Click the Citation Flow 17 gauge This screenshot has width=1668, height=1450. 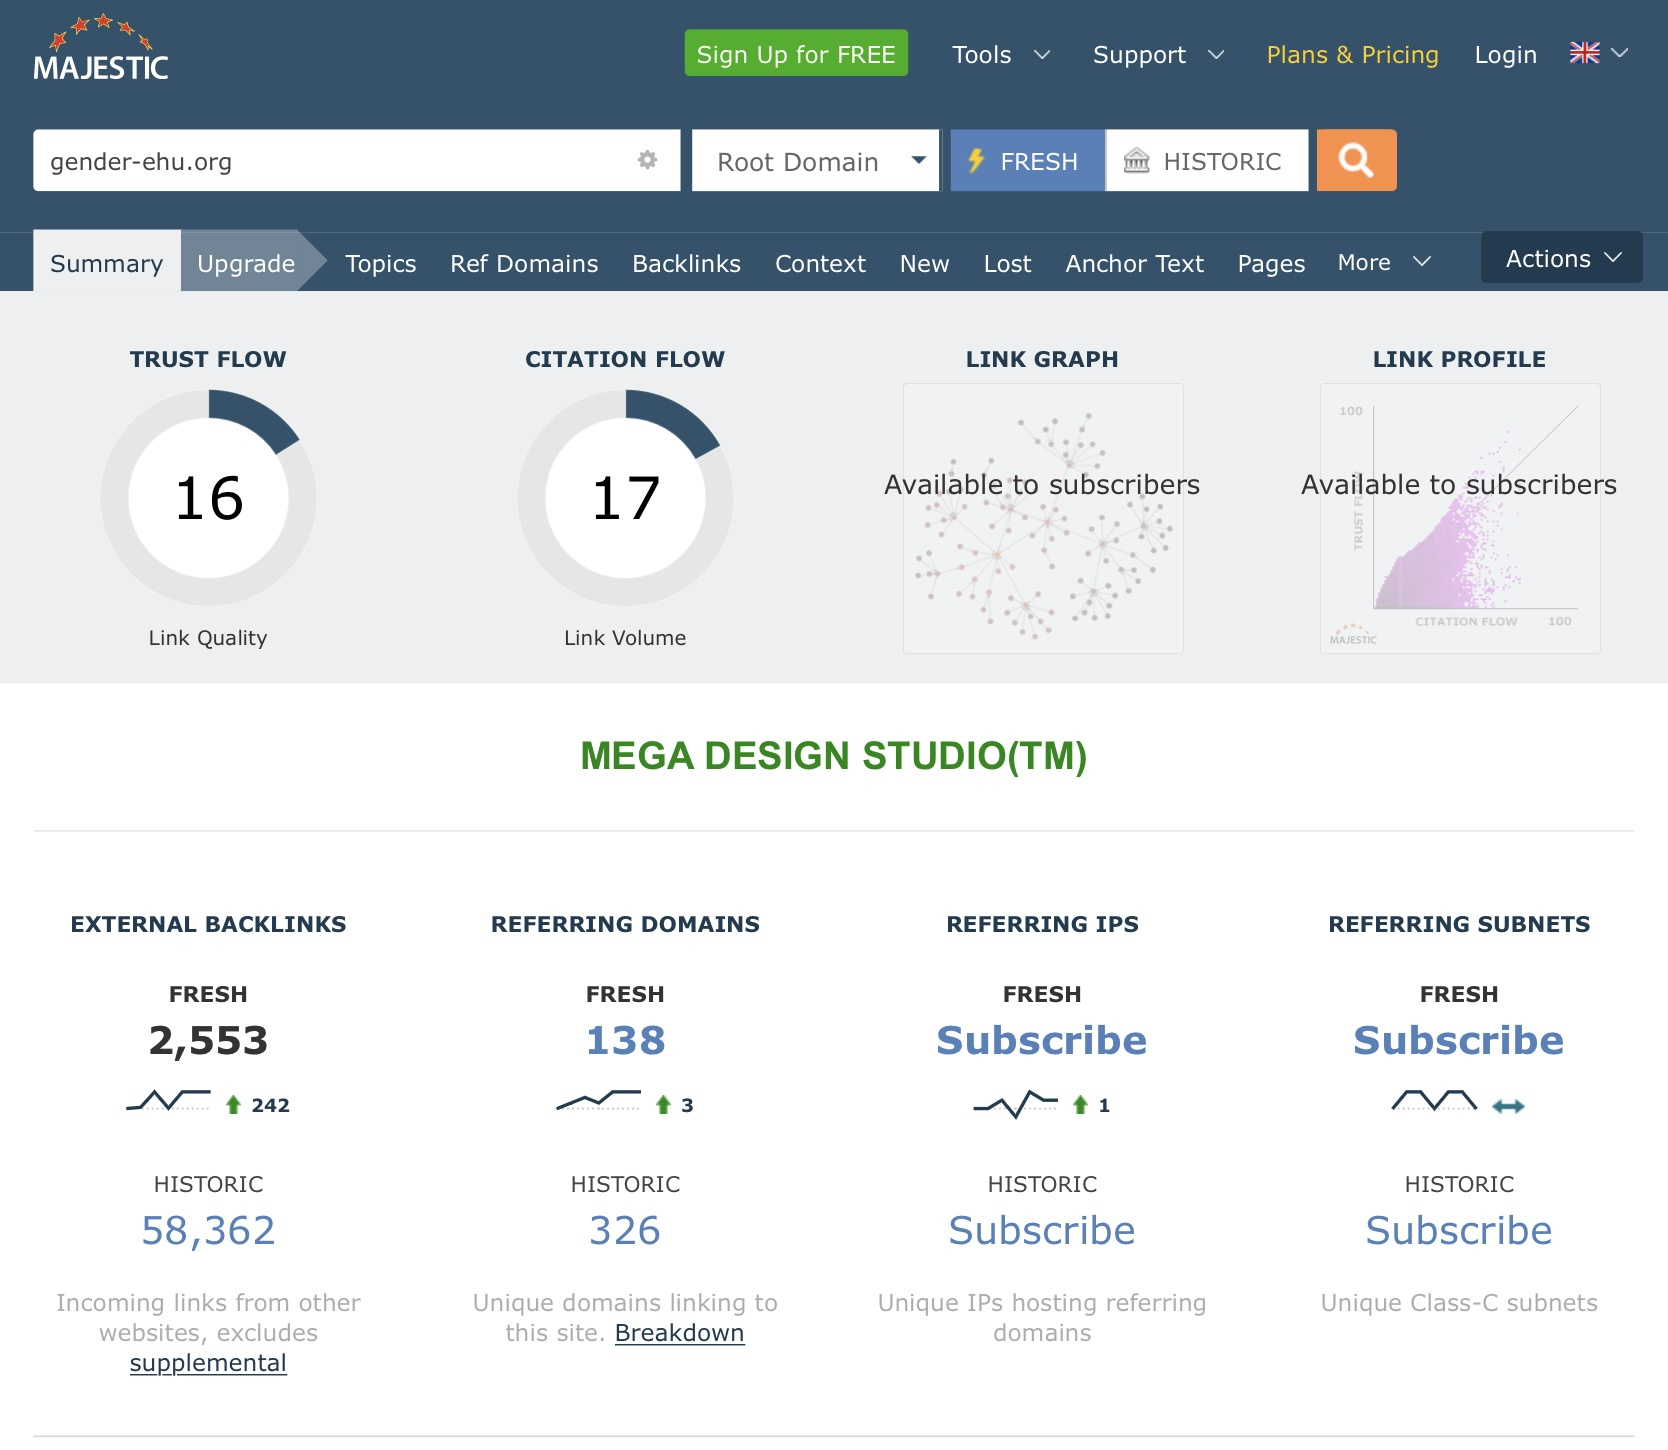(x=625, y=497)
